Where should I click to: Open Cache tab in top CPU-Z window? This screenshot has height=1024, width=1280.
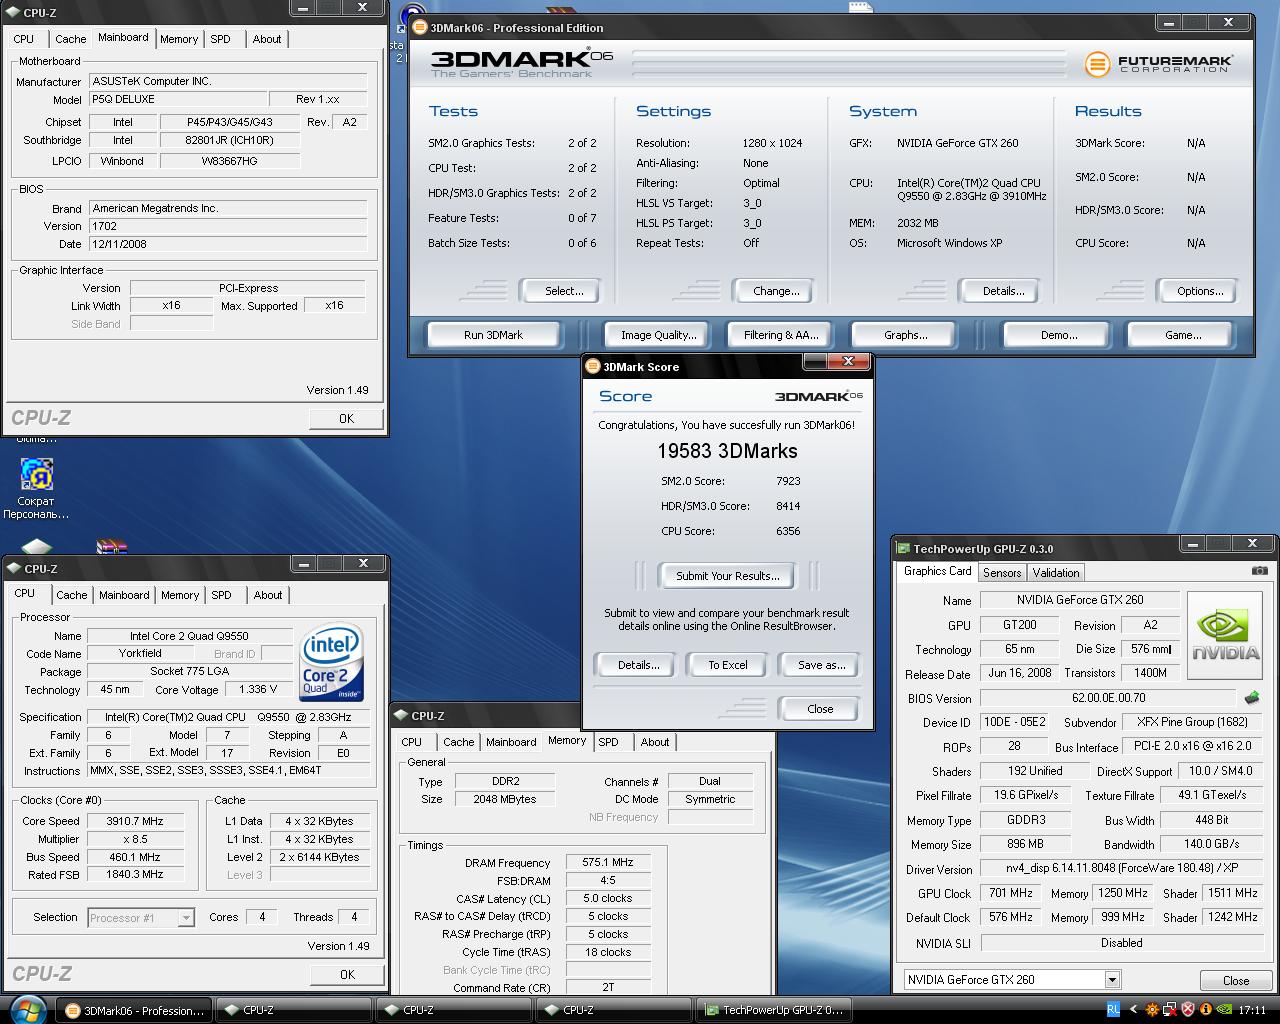coord(71,39)
